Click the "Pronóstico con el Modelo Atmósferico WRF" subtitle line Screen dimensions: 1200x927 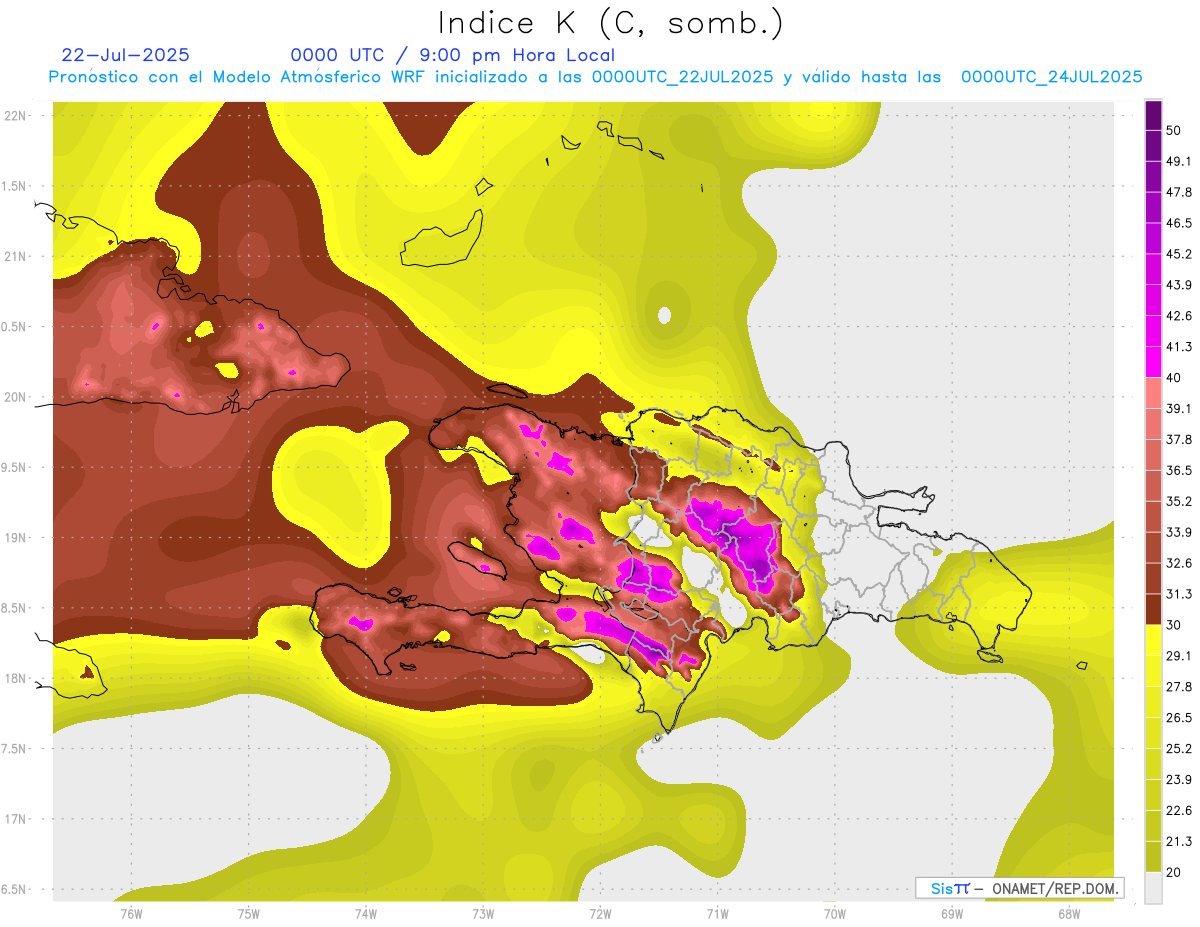coord(595,77)
